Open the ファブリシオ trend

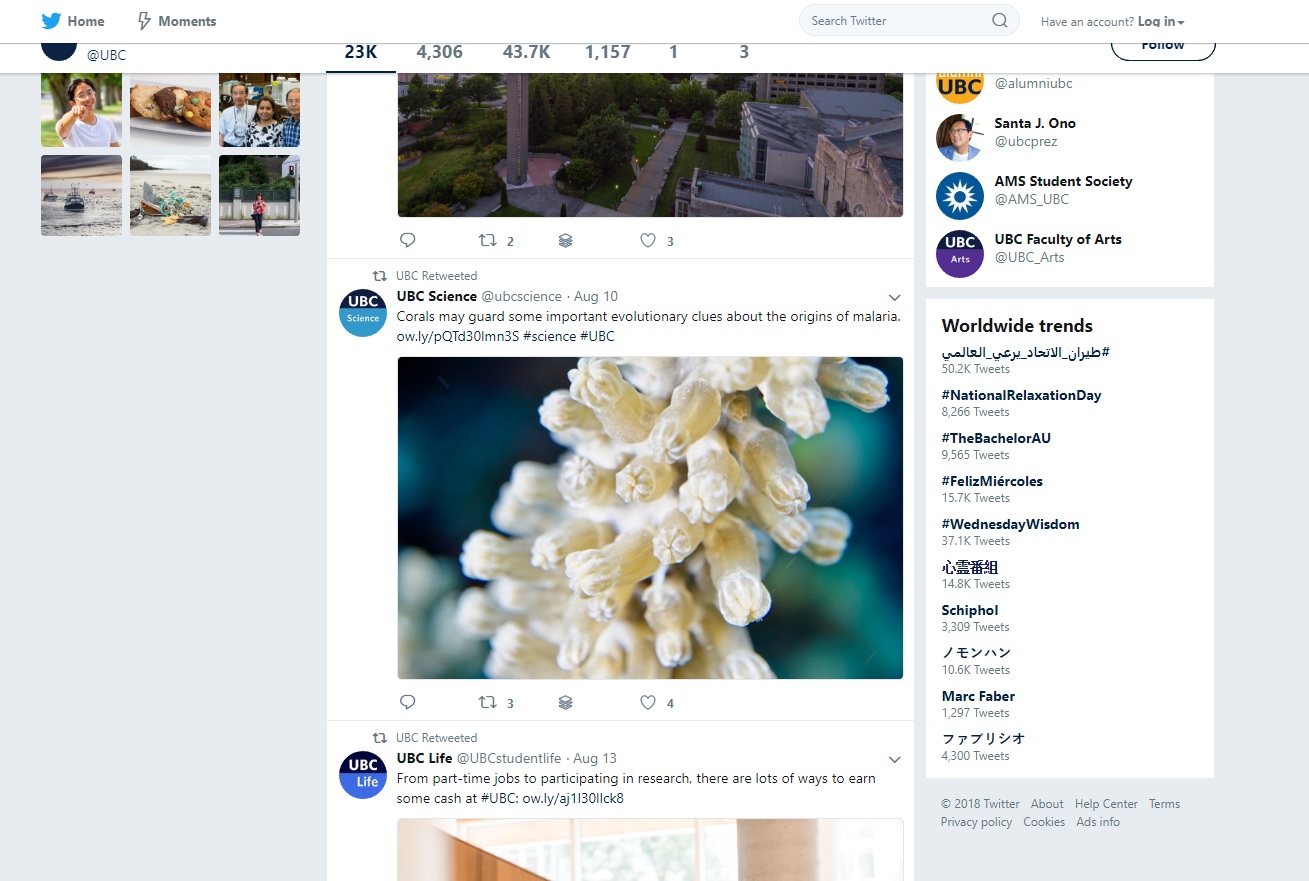pos(983,739)
